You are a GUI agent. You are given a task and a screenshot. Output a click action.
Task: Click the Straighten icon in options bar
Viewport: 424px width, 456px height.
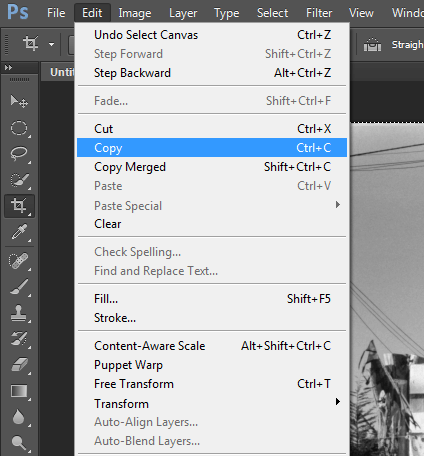pos(372,44)
